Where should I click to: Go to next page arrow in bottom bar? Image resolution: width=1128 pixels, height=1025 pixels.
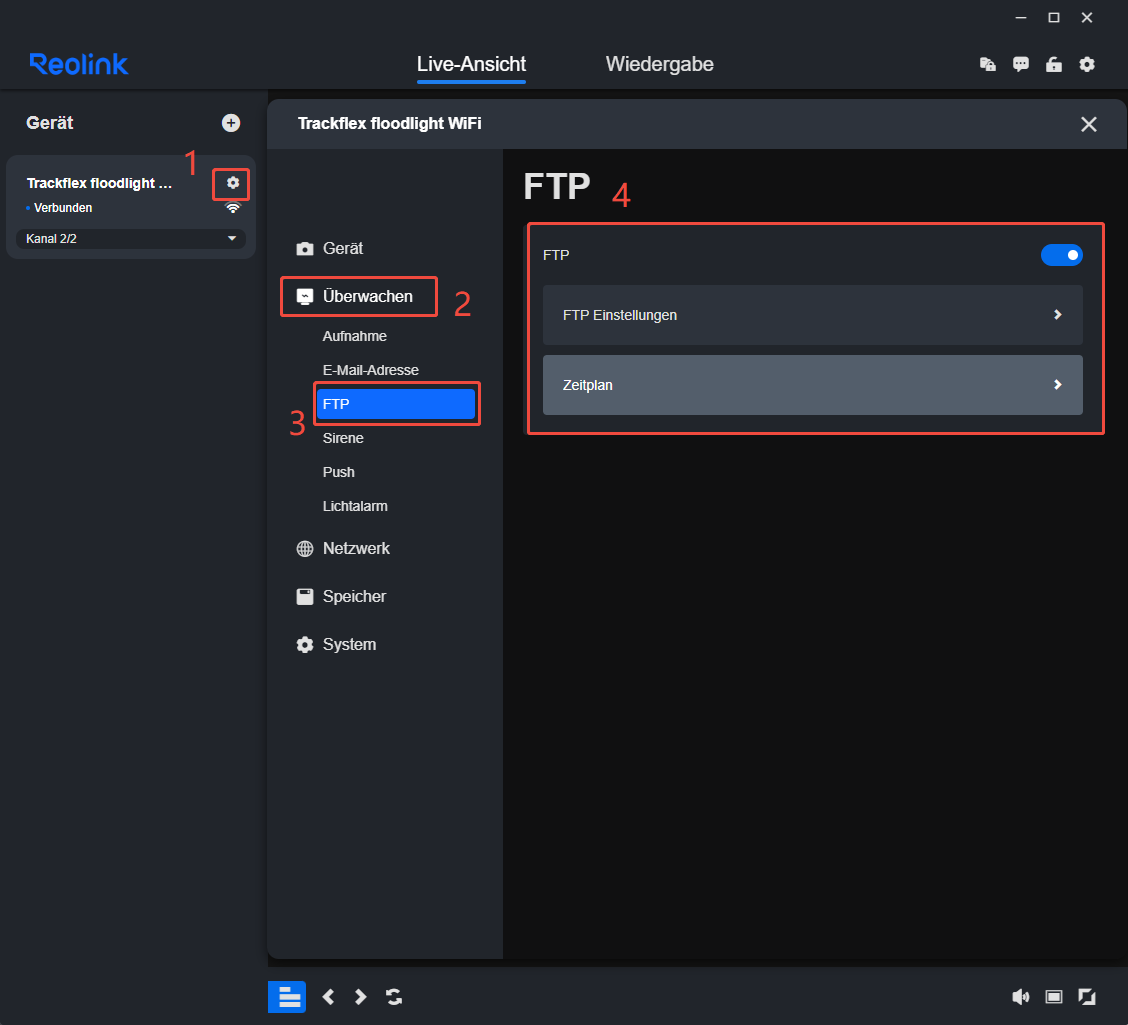point(360,997)
